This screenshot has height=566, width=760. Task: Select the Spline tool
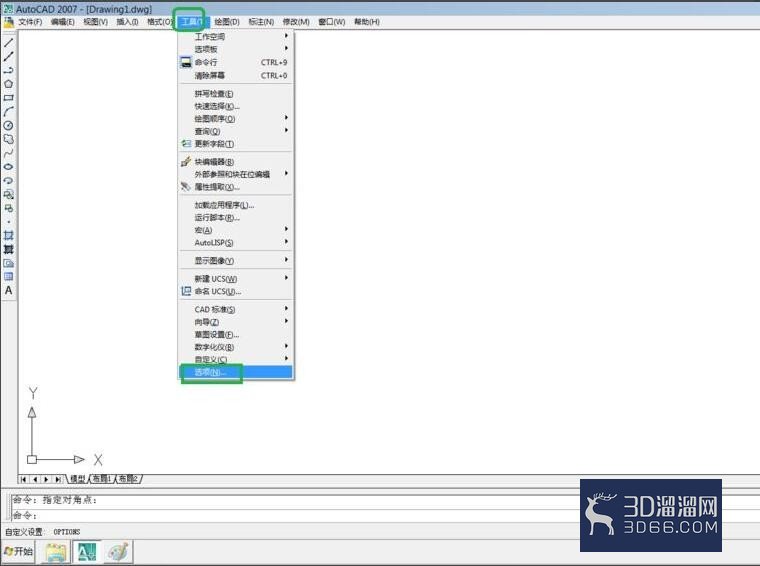point(8,153)
